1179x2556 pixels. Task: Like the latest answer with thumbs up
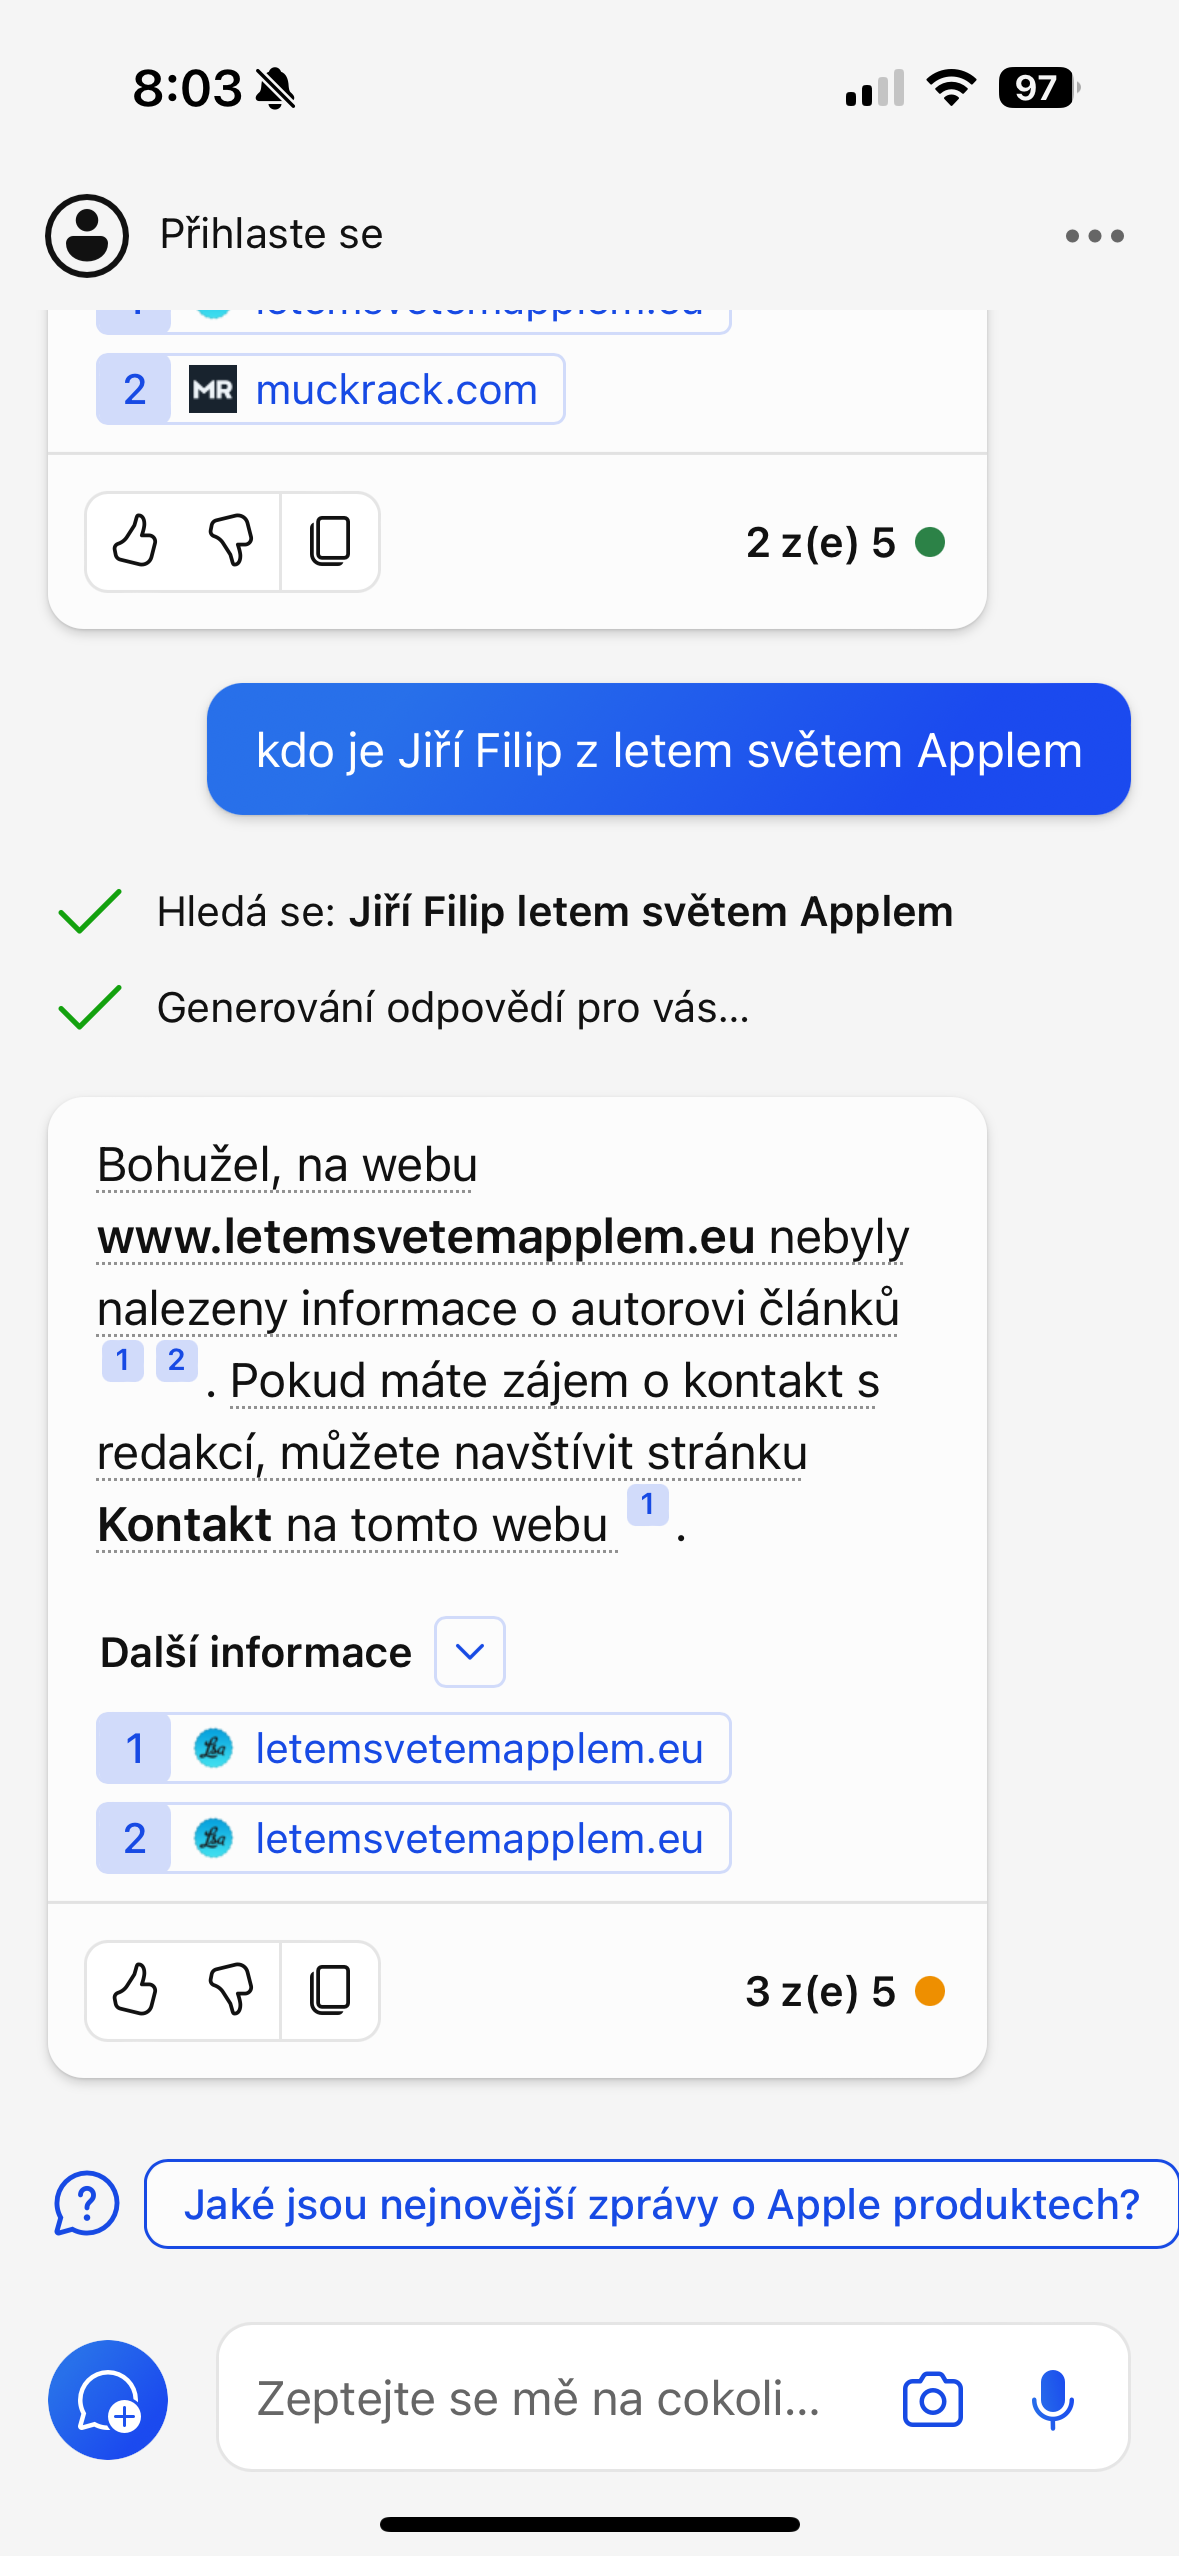point(135,1990)
